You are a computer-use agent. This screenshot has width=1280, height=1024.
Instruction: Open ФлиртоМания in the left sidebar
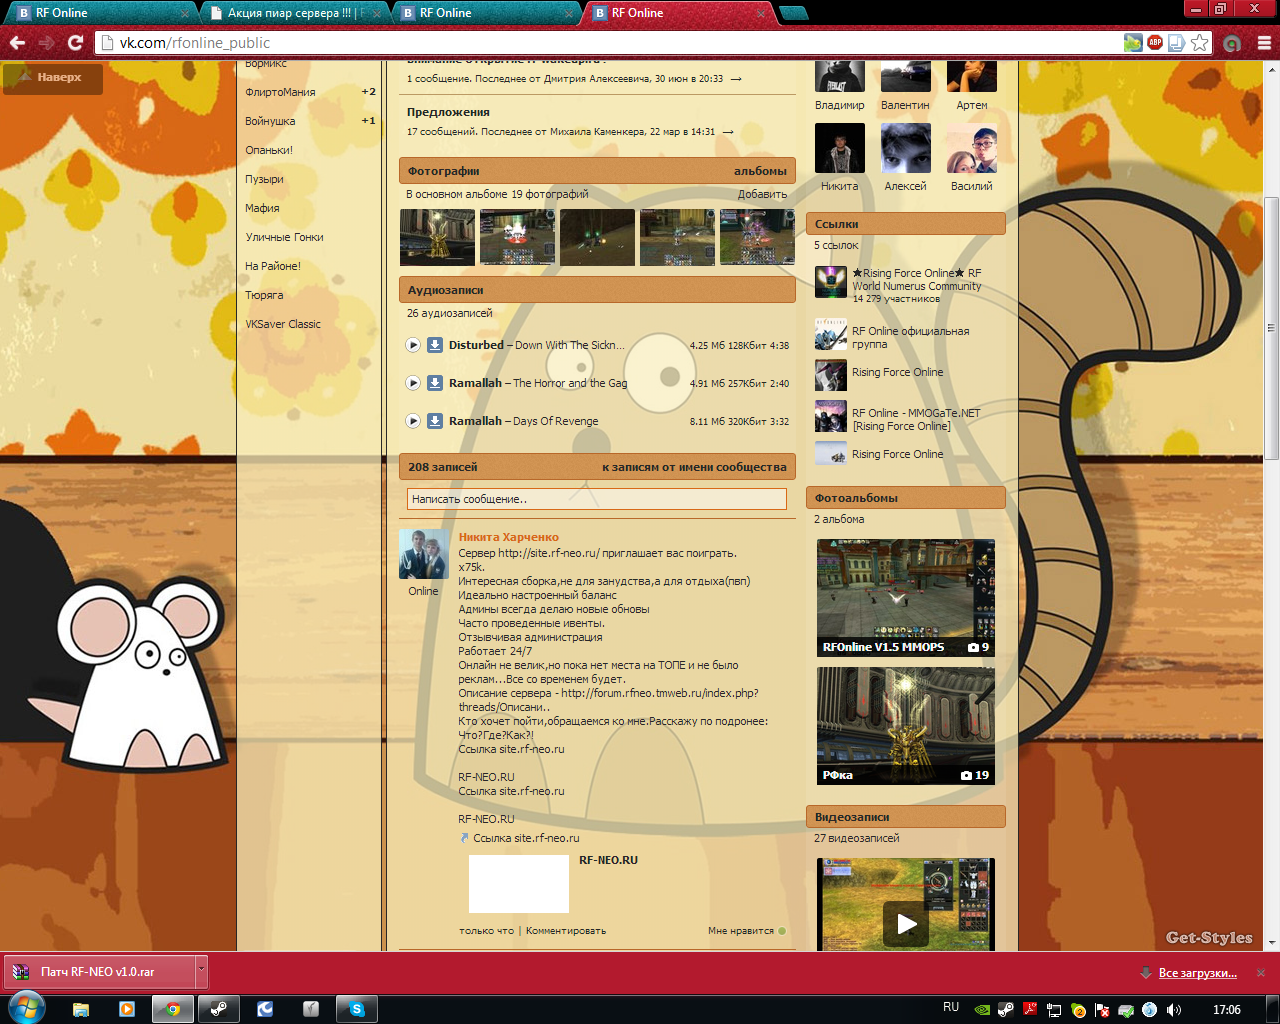point(280,92)
